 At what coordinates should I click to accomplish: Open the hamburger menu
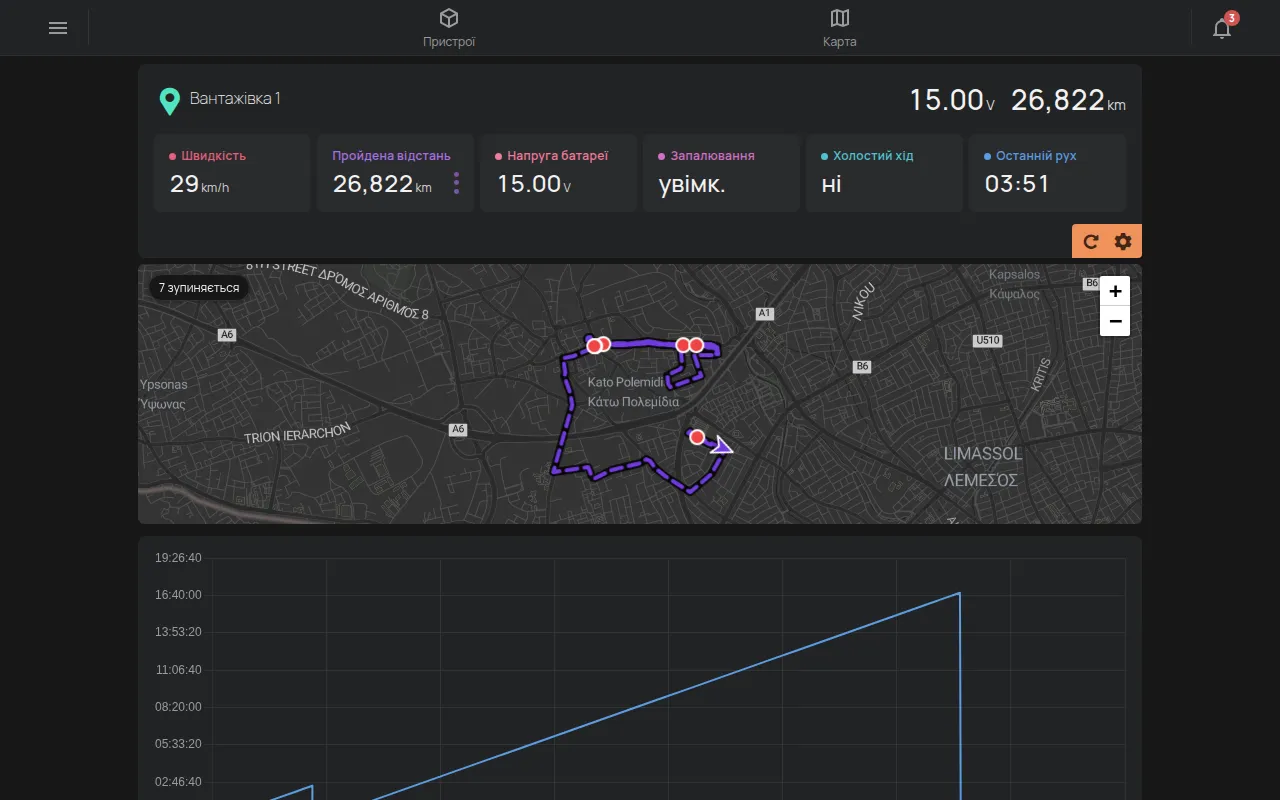pos(58,28)
